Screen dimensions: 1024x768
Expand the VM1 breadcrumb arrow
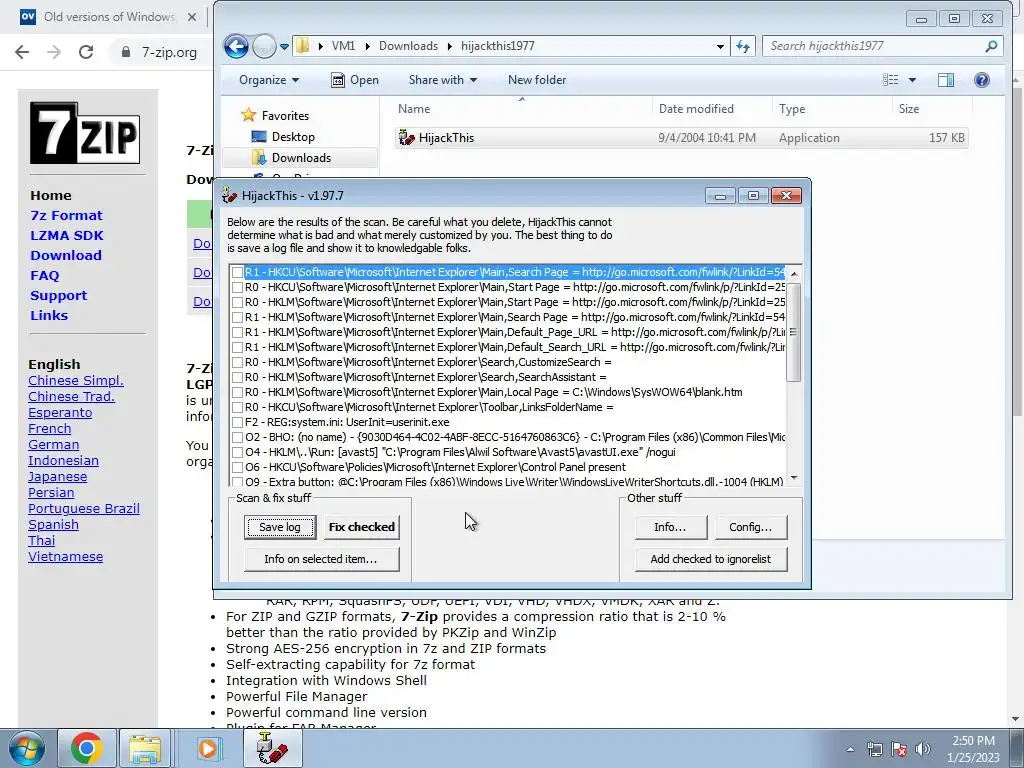(368, 46)
